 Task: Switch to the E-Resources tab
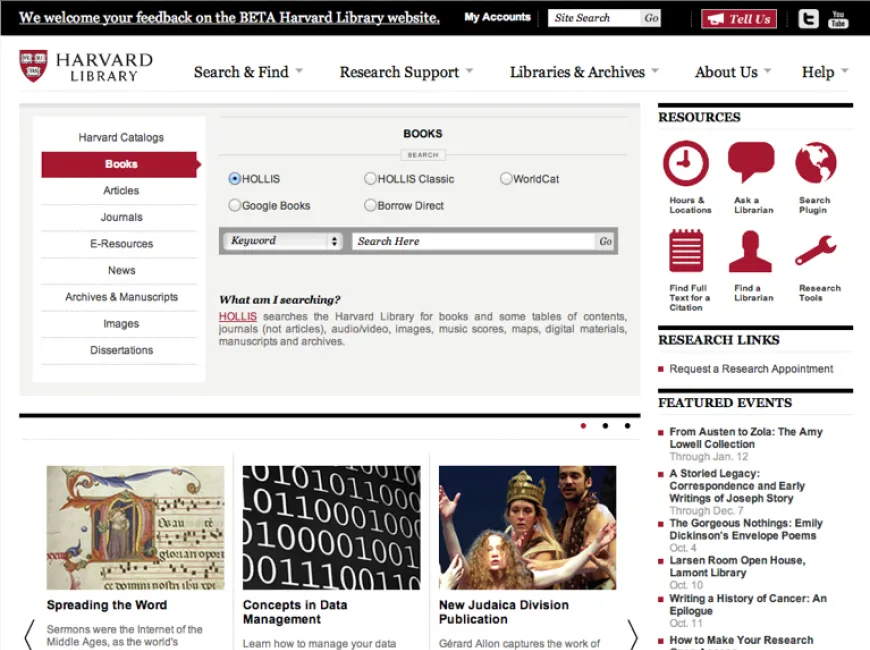121,244
